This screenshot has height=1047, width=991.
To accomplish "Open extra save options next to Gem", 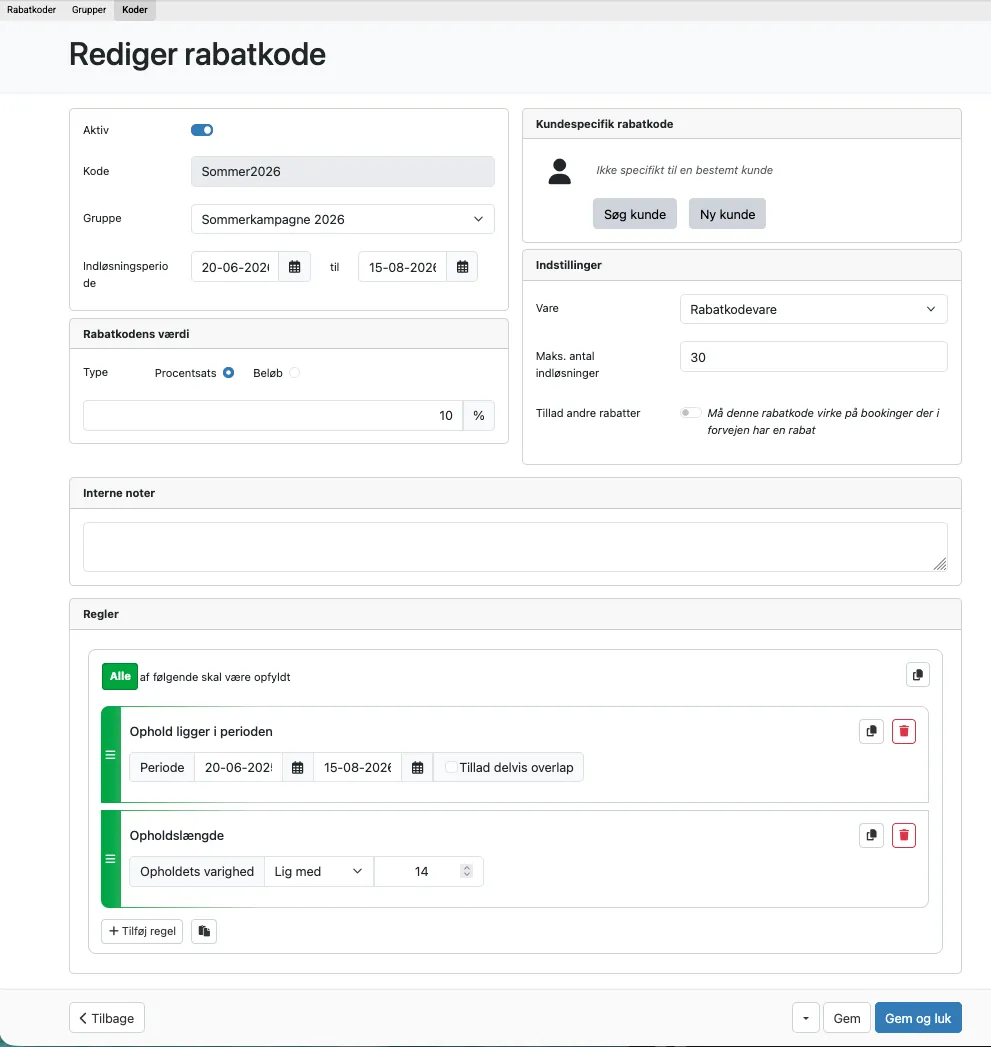I will click(x=805, y=1017).
